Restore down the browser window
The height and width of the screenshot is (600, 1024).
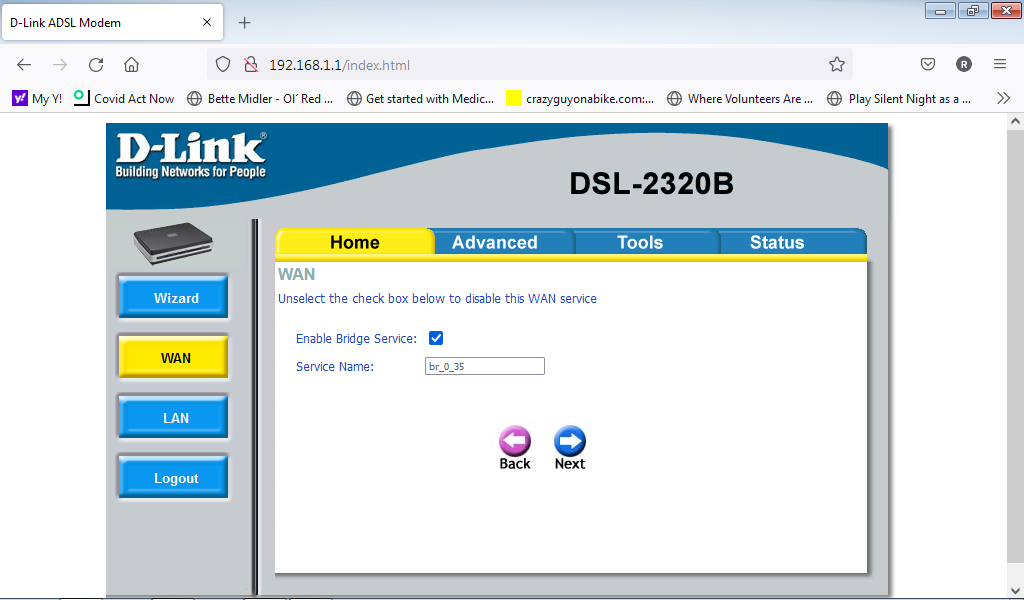(973, 11)
